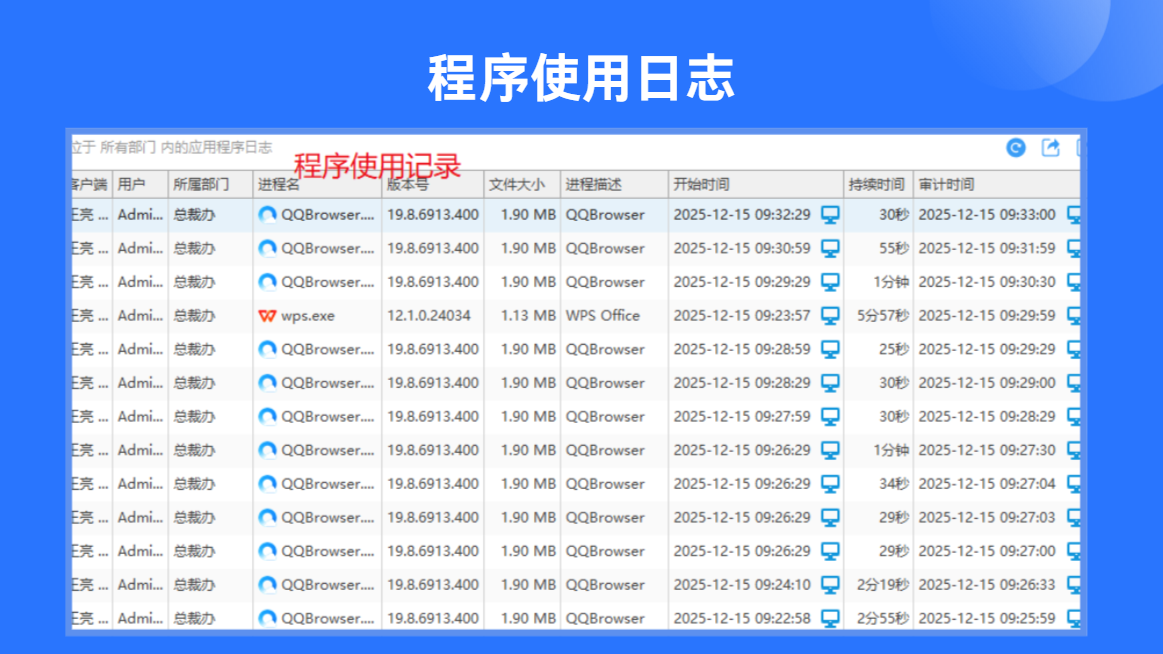The image size is (1163, 654).
Task: Click monitor icon beside start time 09:28:29
Action: pos(830,383)
